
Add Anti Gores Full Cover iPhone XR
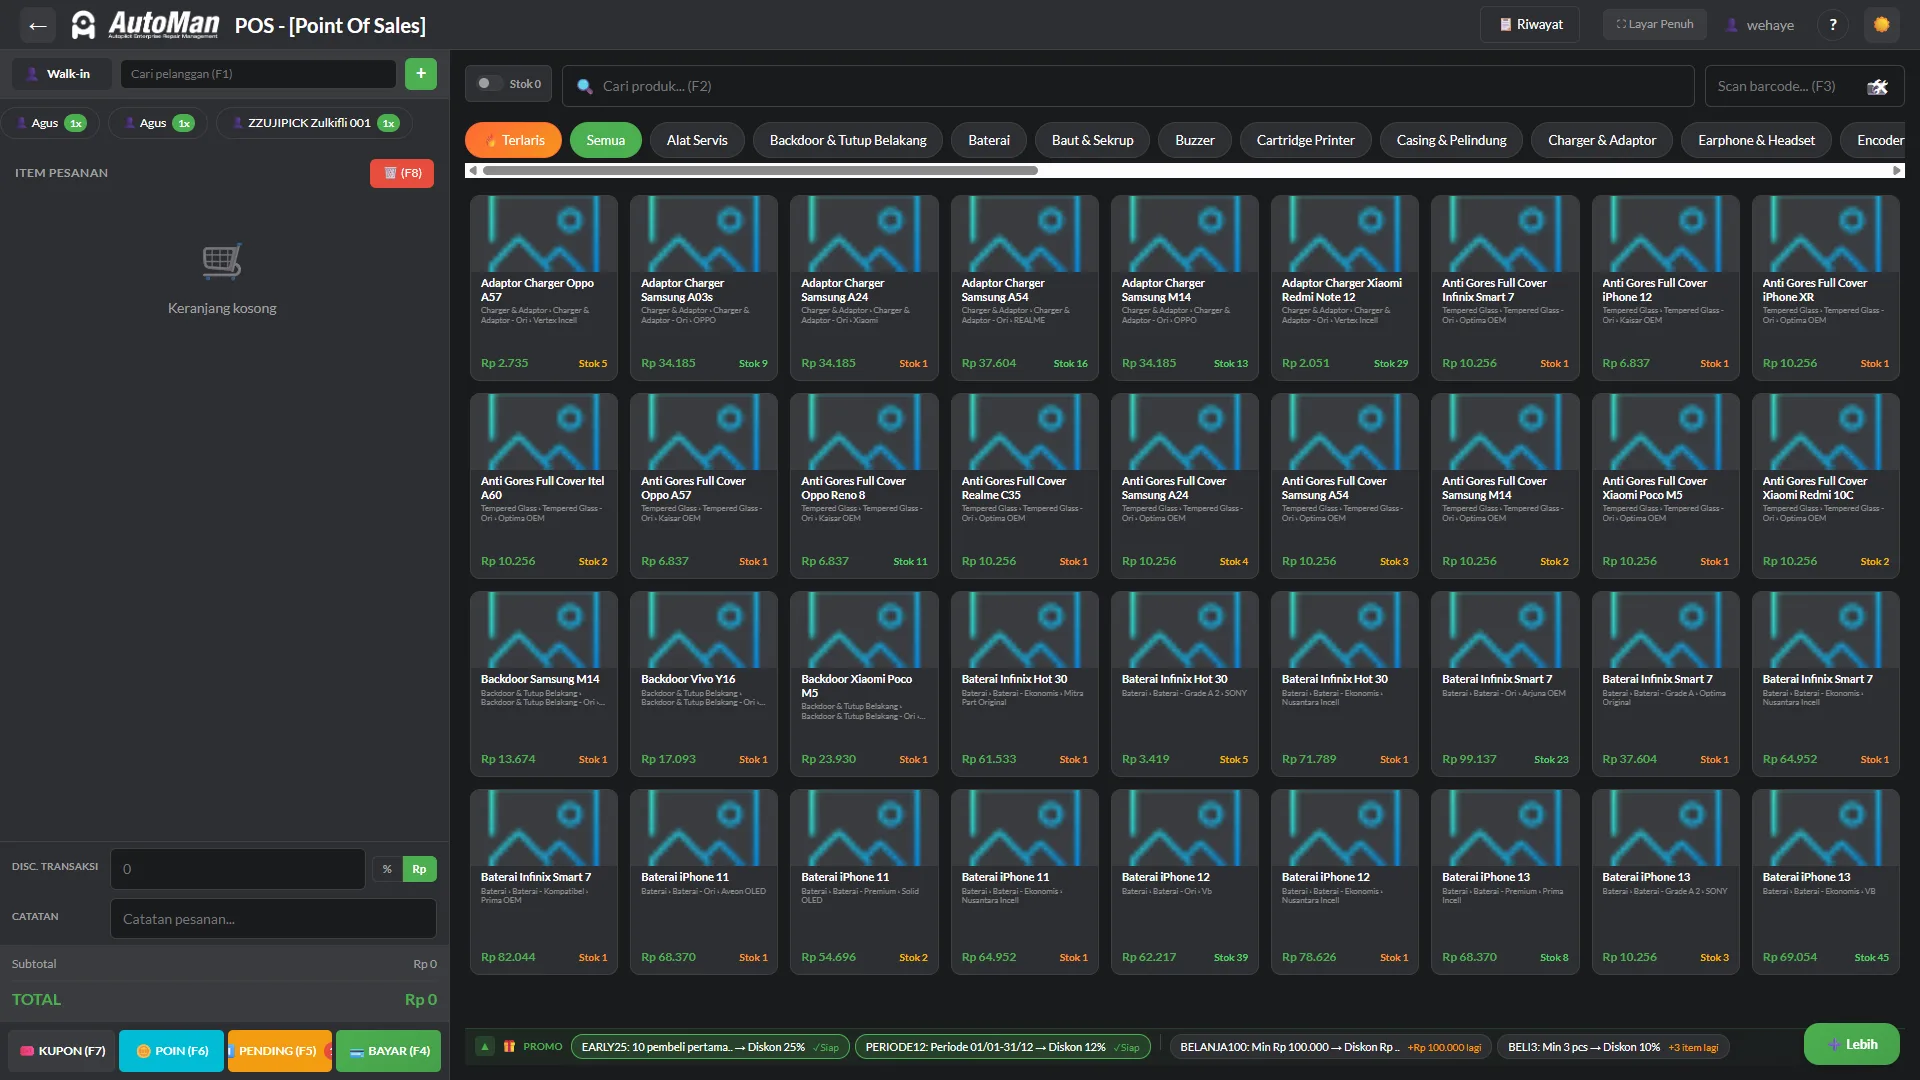click(1826, 288)
